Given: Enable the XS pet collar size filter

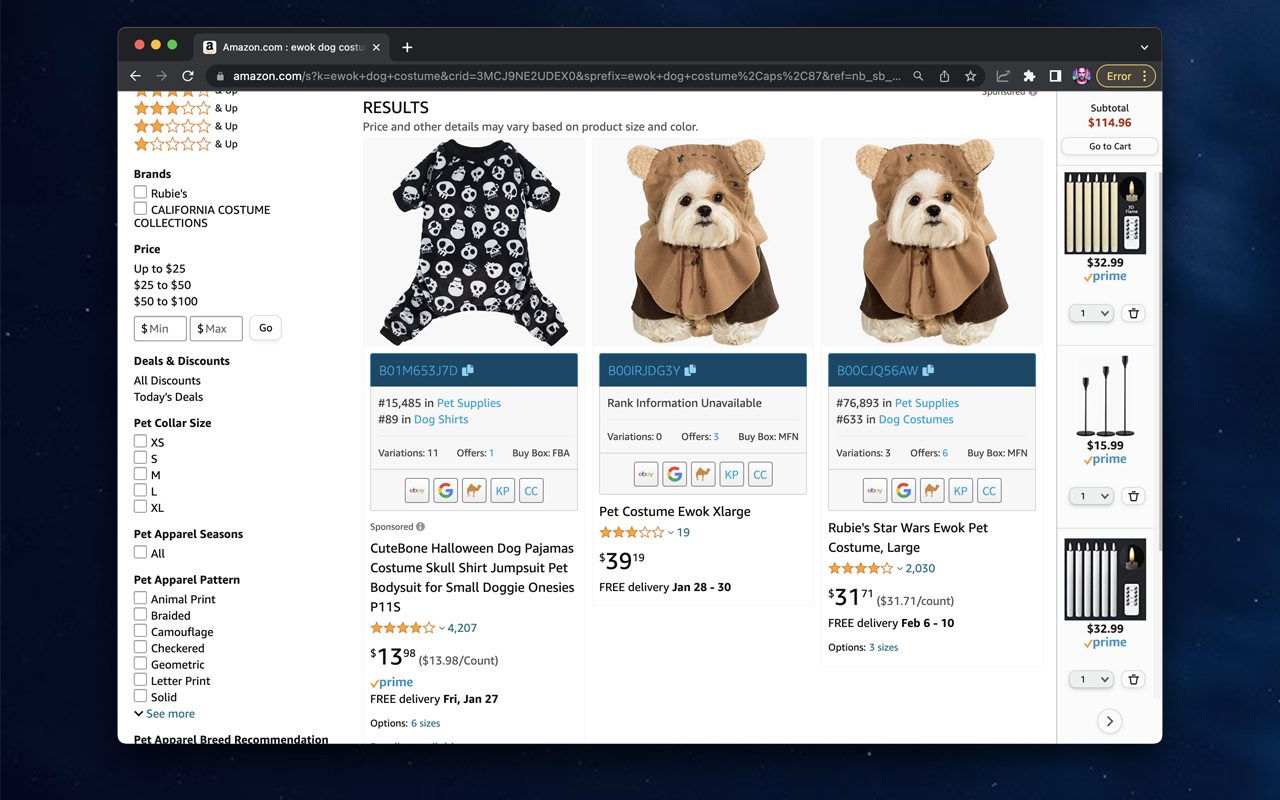Looking at the screenshot, I should point(141,442).
